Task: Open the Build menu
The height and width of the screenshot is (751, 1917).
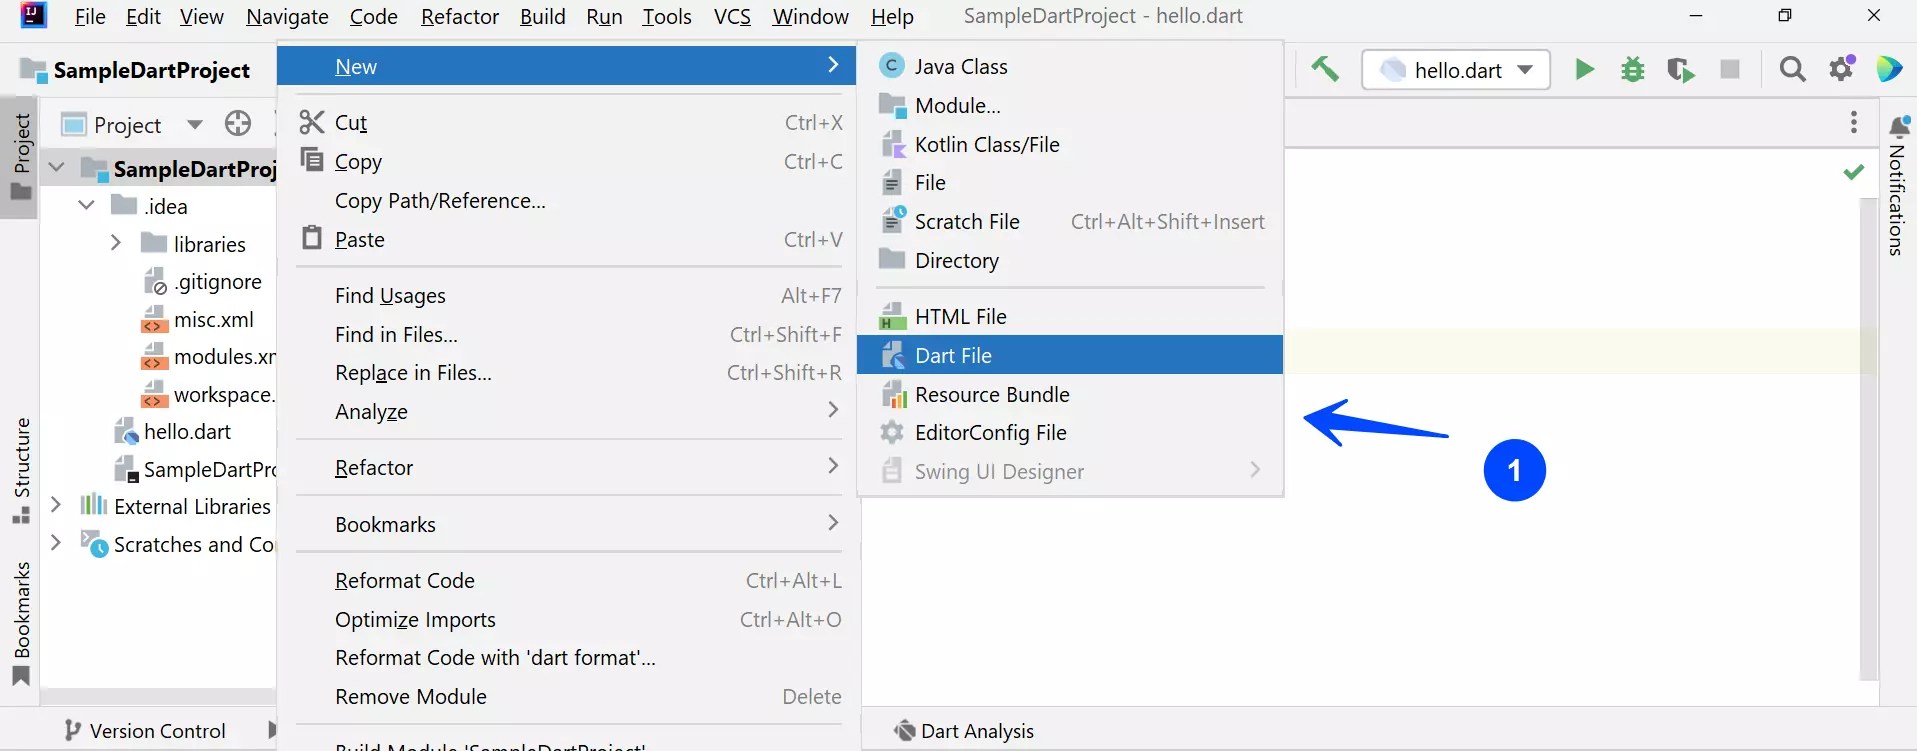Action: pyautogui.click(x=543, y=16)
